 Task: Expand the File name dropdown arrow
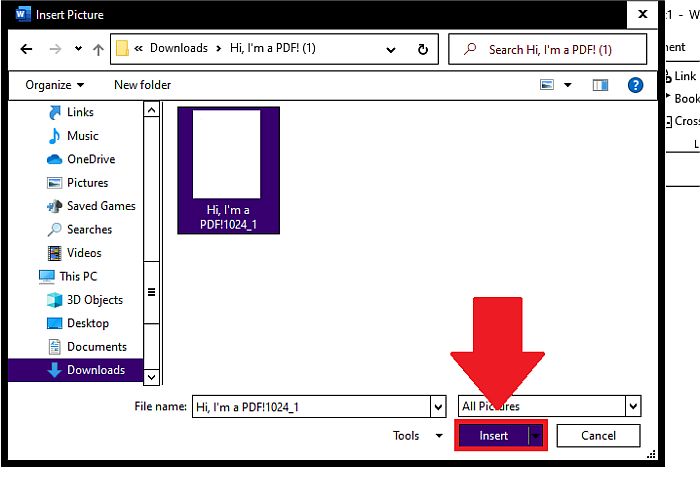(438, 407)
